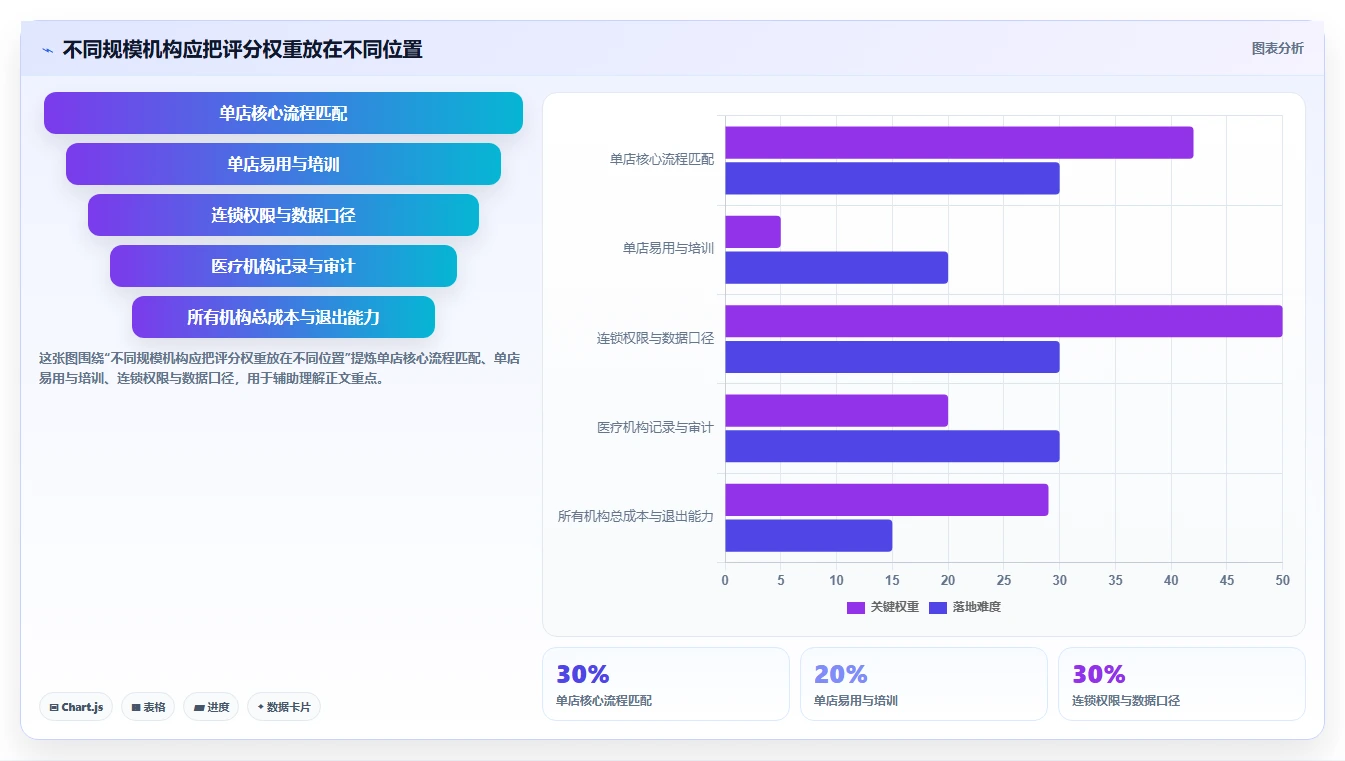Click the purple 连锁权限与数据口径 chart bar

(1003, 321)
